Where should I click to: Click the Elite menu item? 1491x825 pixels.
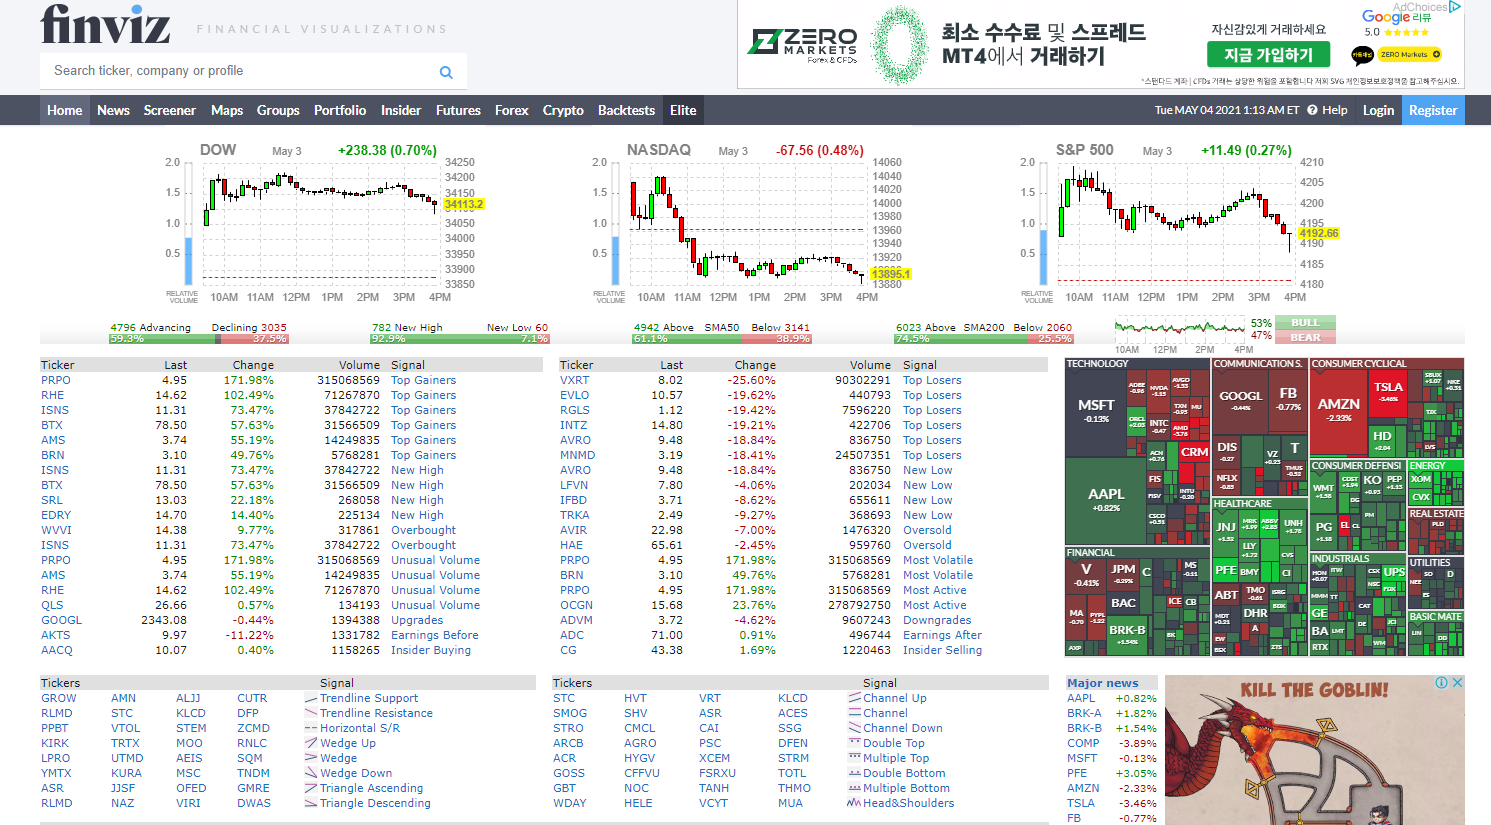tap(683, 110)
